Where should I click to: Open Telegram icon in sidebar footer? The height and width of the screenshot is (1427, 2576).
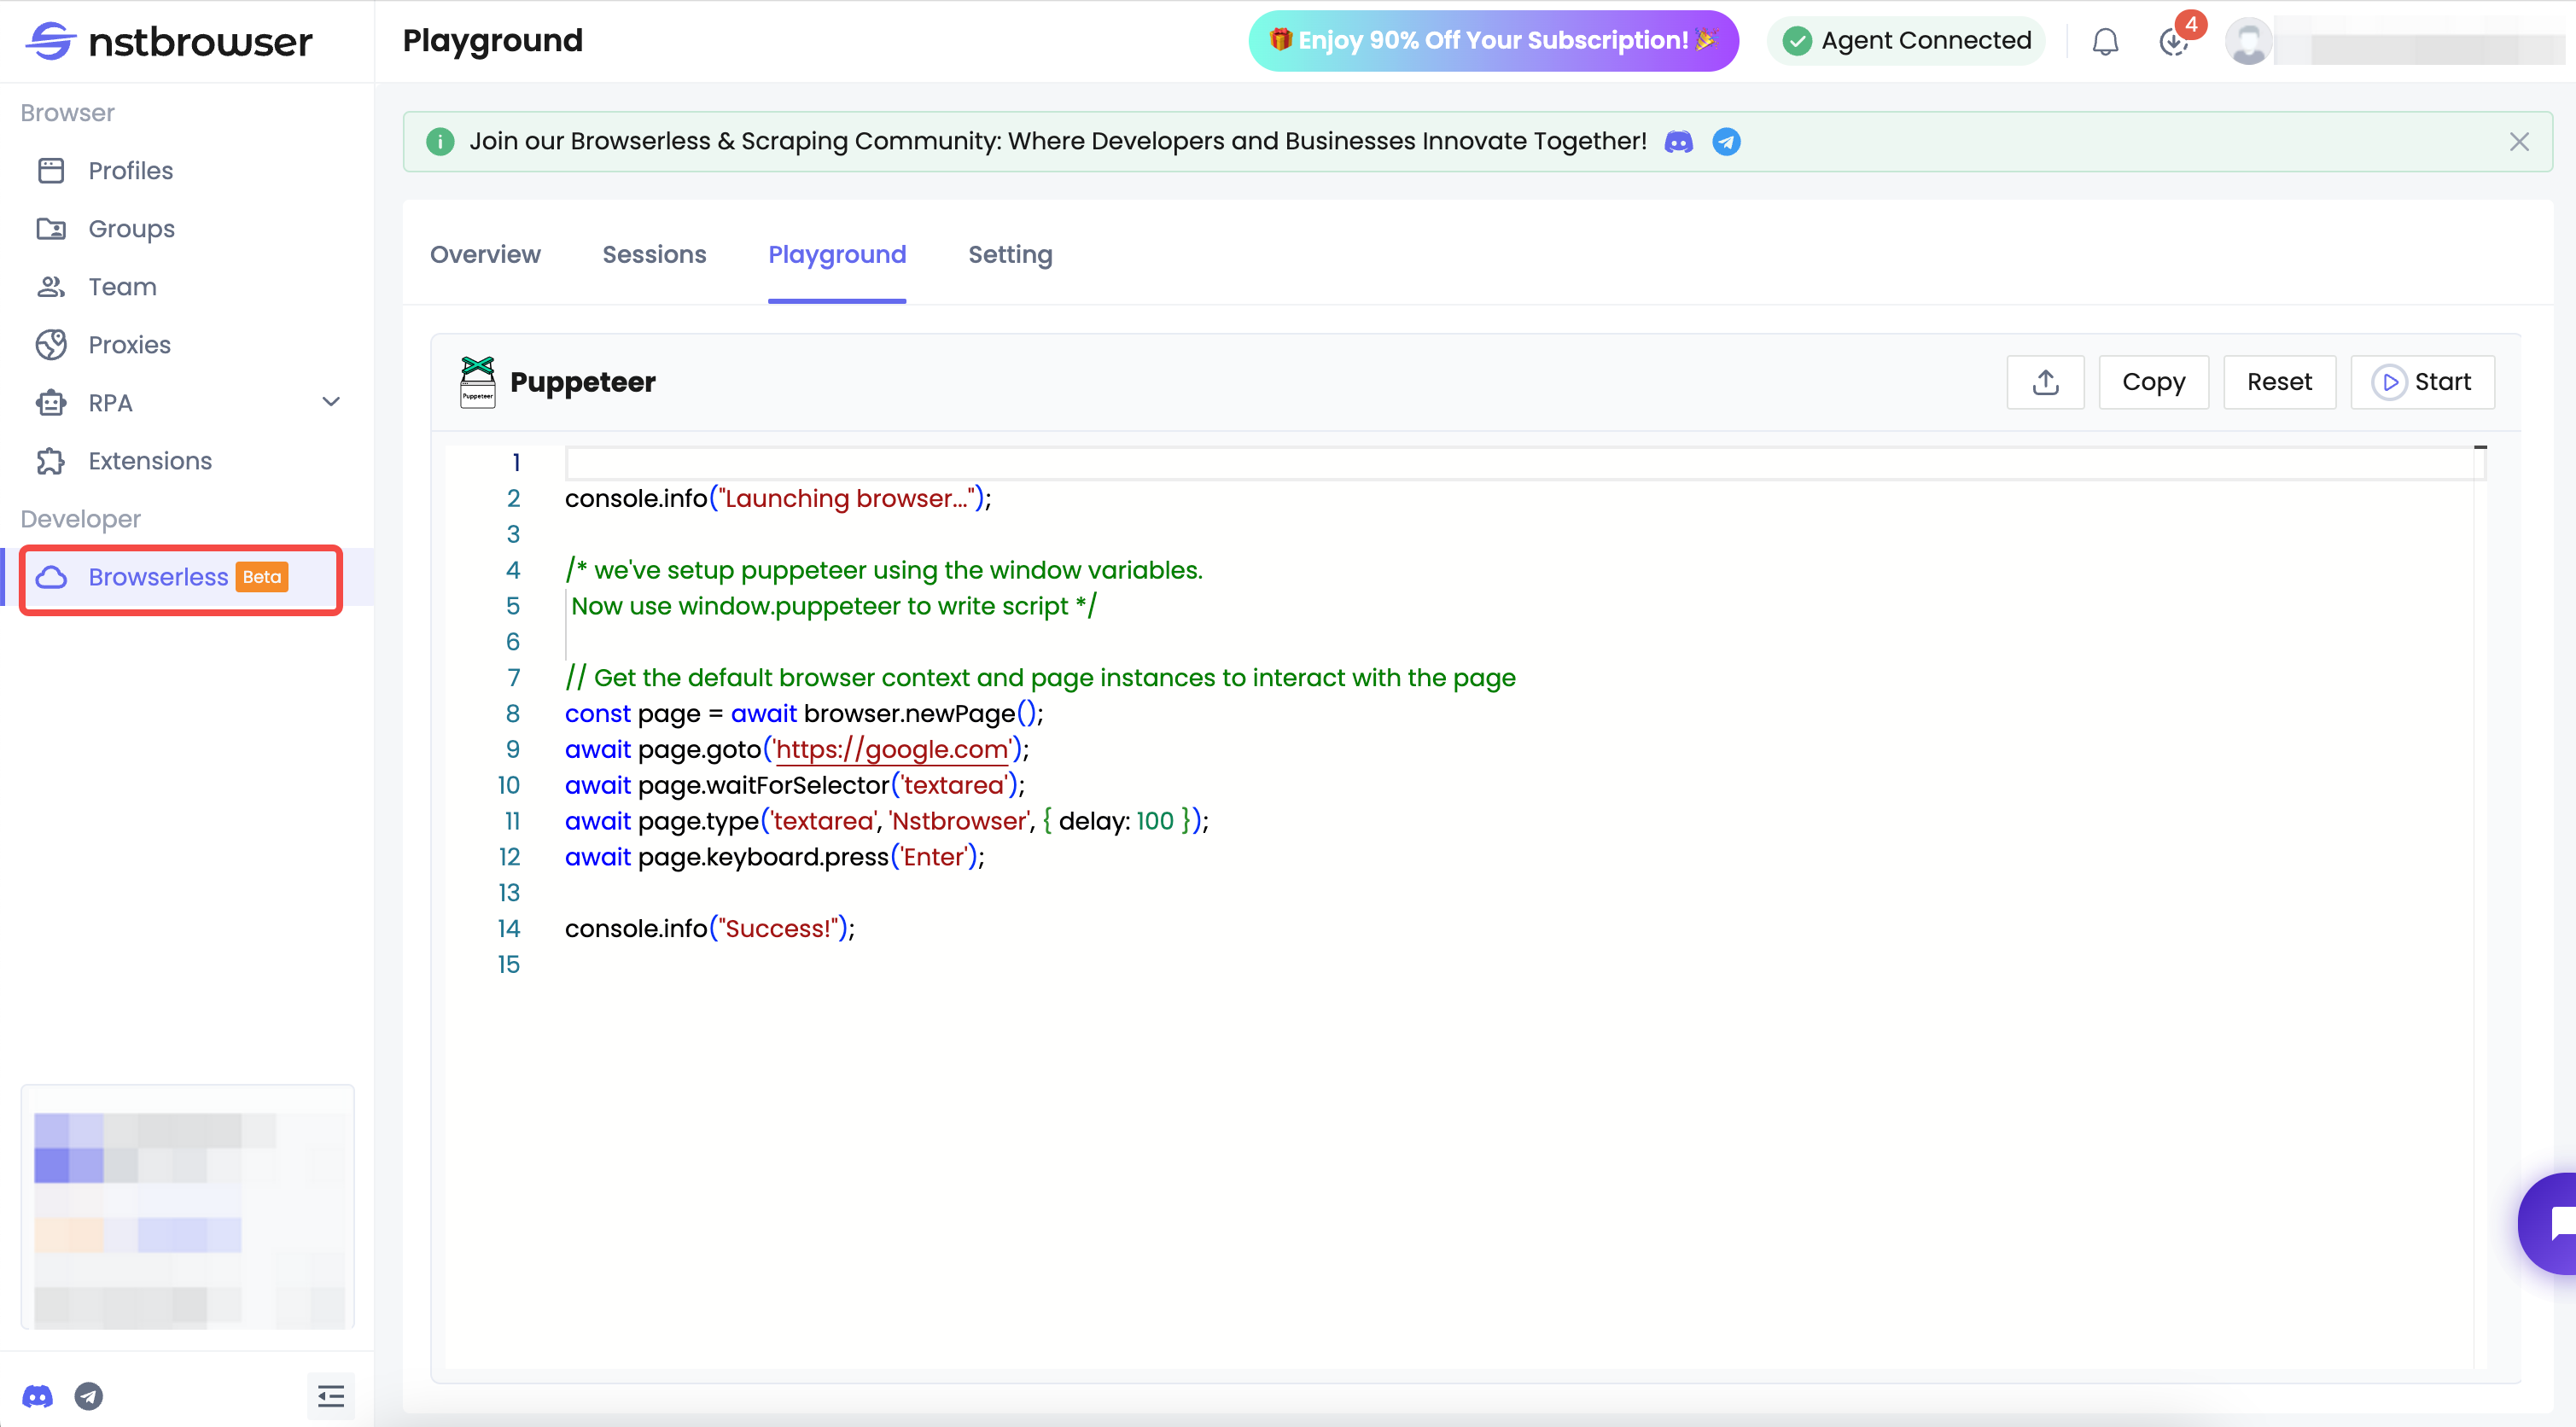(89, 1396)
